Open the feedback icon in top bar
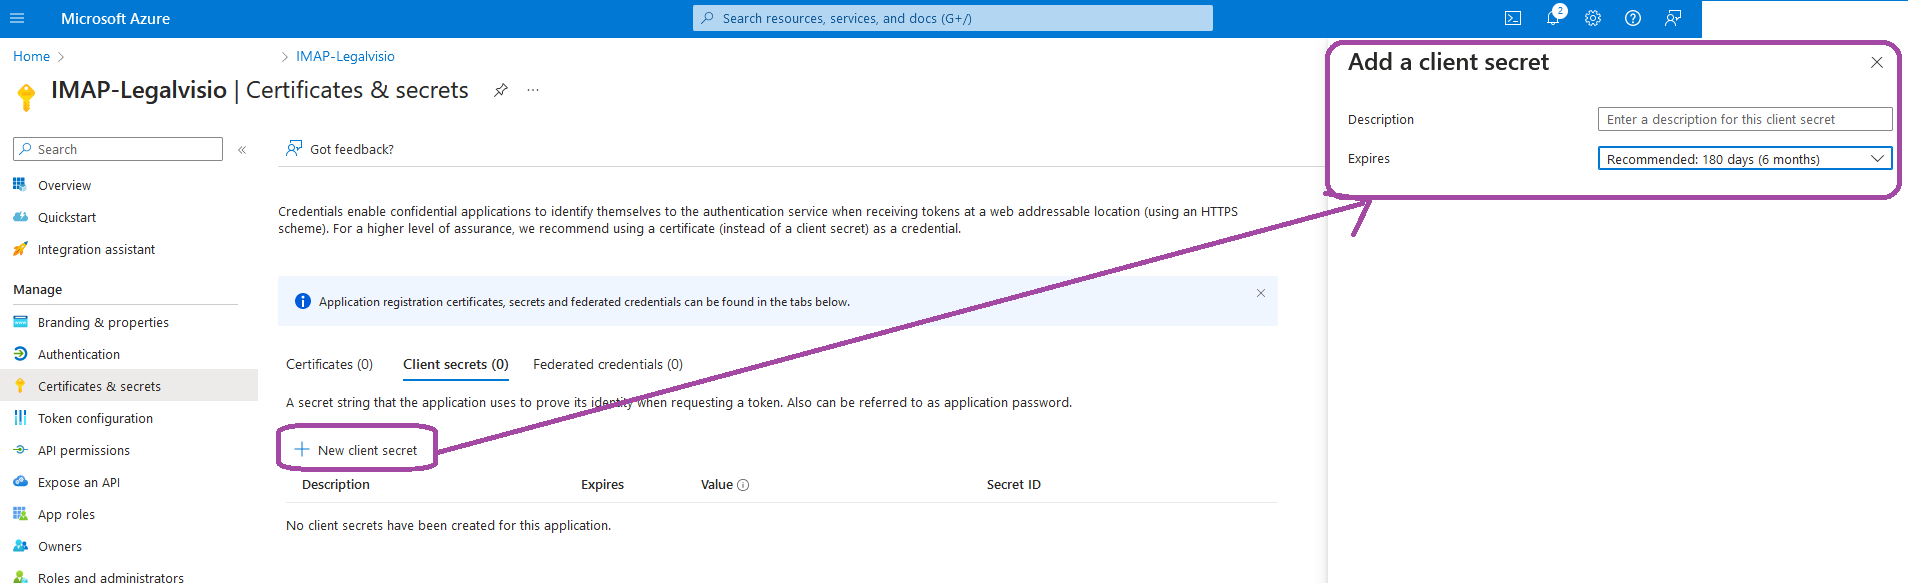This screenshot has height=583, width=1908. 1673,18
